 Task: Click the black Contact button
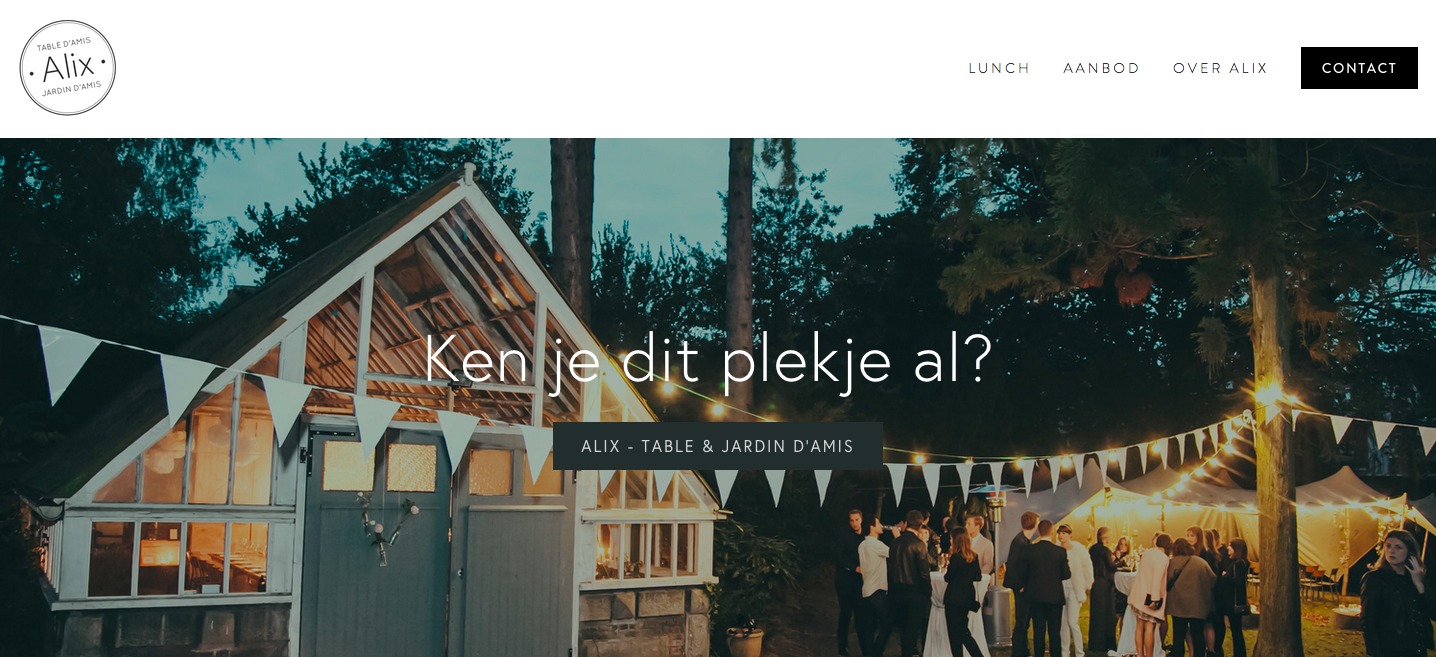click(x=1359, y=68)
